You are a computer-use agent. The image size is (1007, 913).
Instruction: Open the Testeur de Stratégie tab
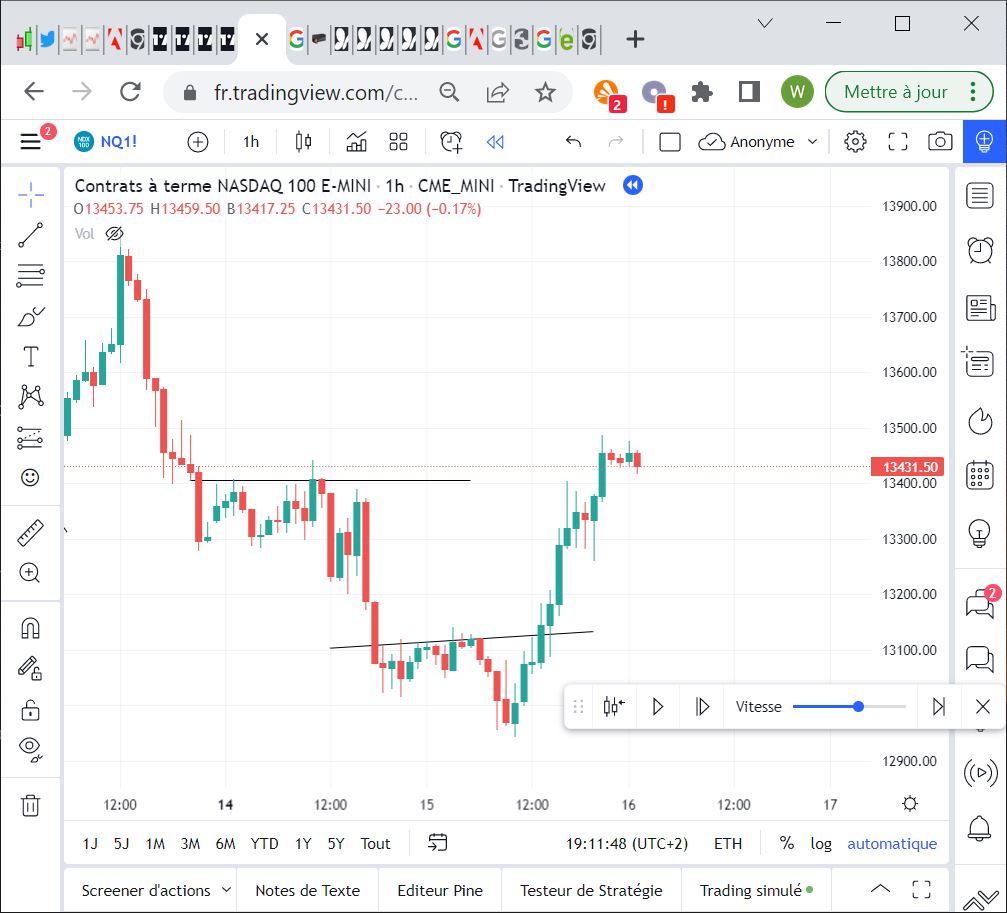point(591,891)
